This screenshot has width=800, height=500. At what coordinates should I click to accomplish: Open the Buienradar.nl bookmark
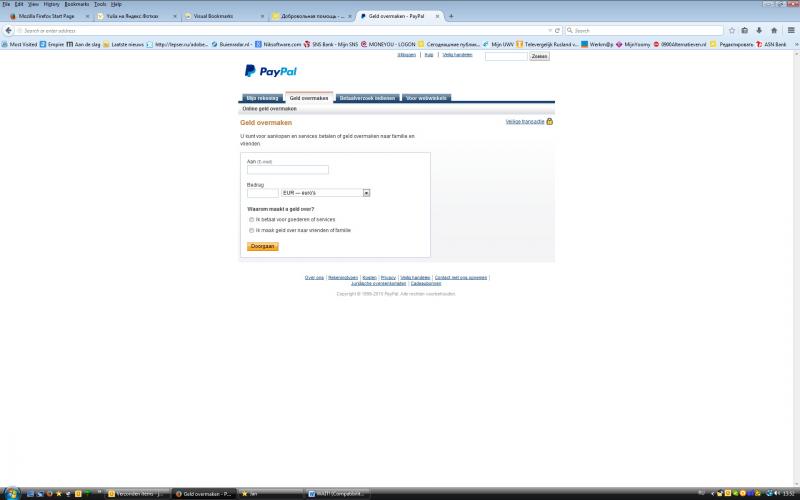coord(232,44)
